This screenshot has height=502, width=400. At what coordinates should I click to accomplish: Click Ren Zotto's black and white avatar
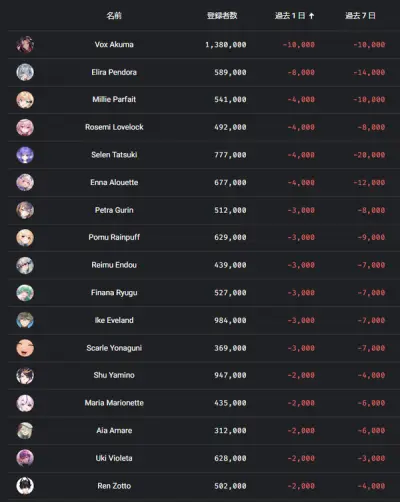click(x=25, y=486)
